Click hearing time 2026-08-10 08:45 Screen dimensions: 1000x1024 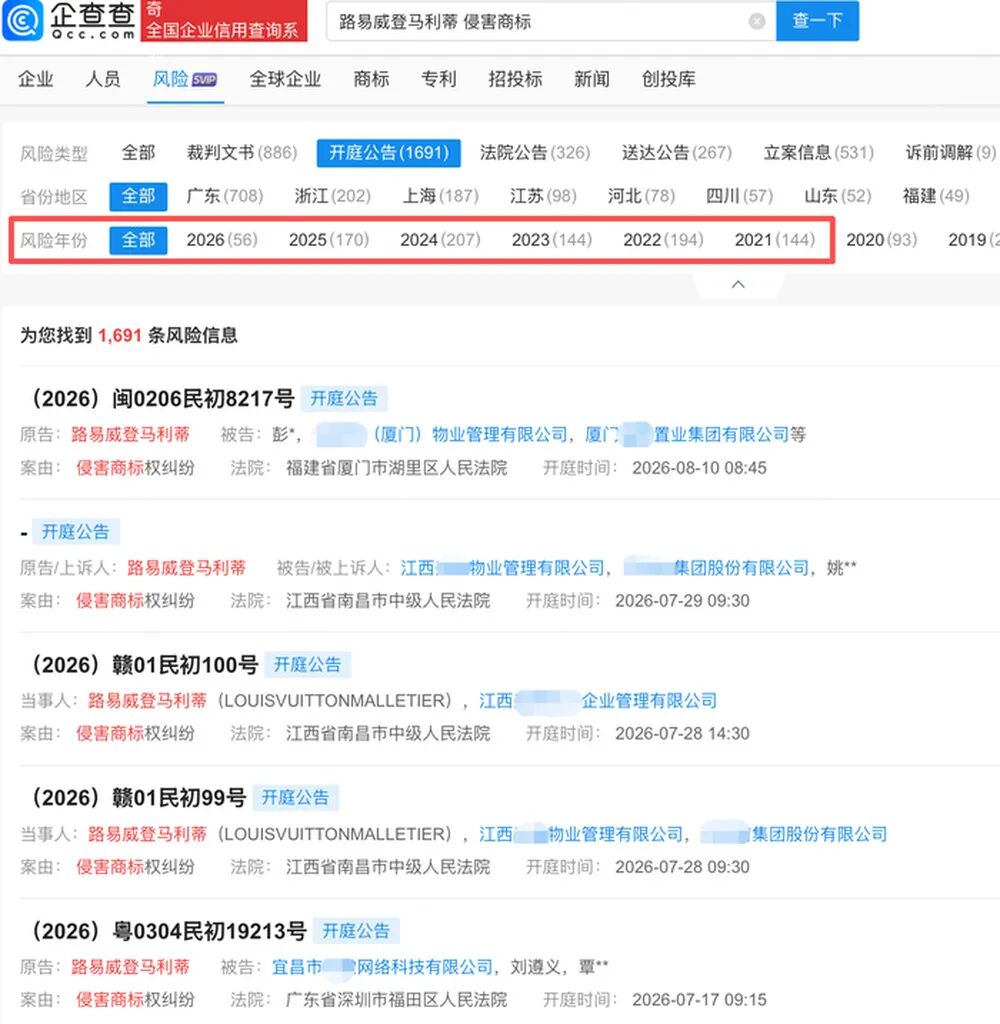(x=699, y=468)
